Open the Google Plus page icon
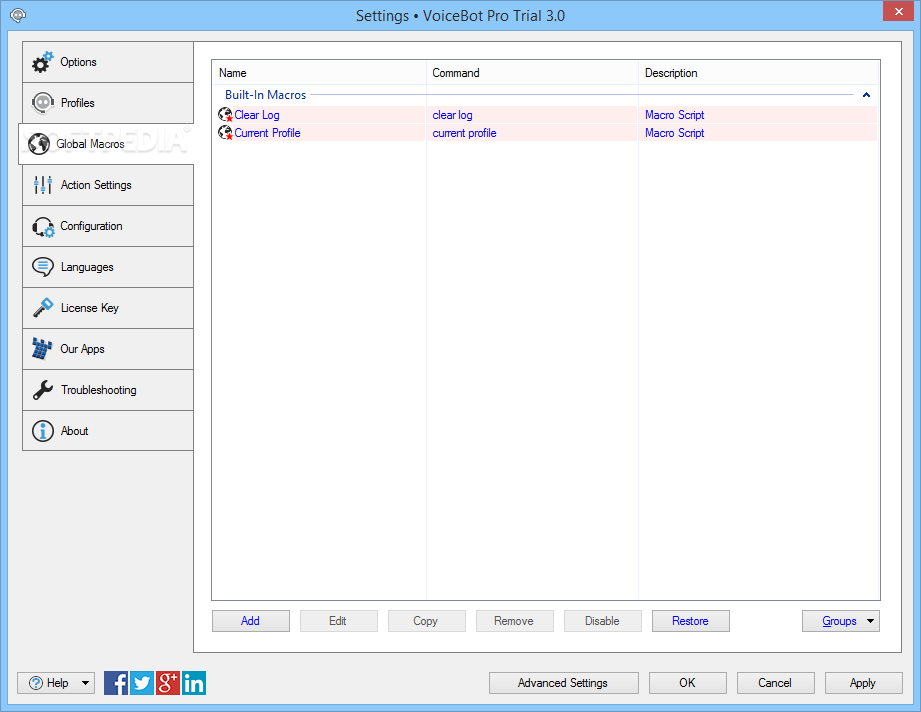The height and width of the screenshot is (712, 921). tap(168, 683)
